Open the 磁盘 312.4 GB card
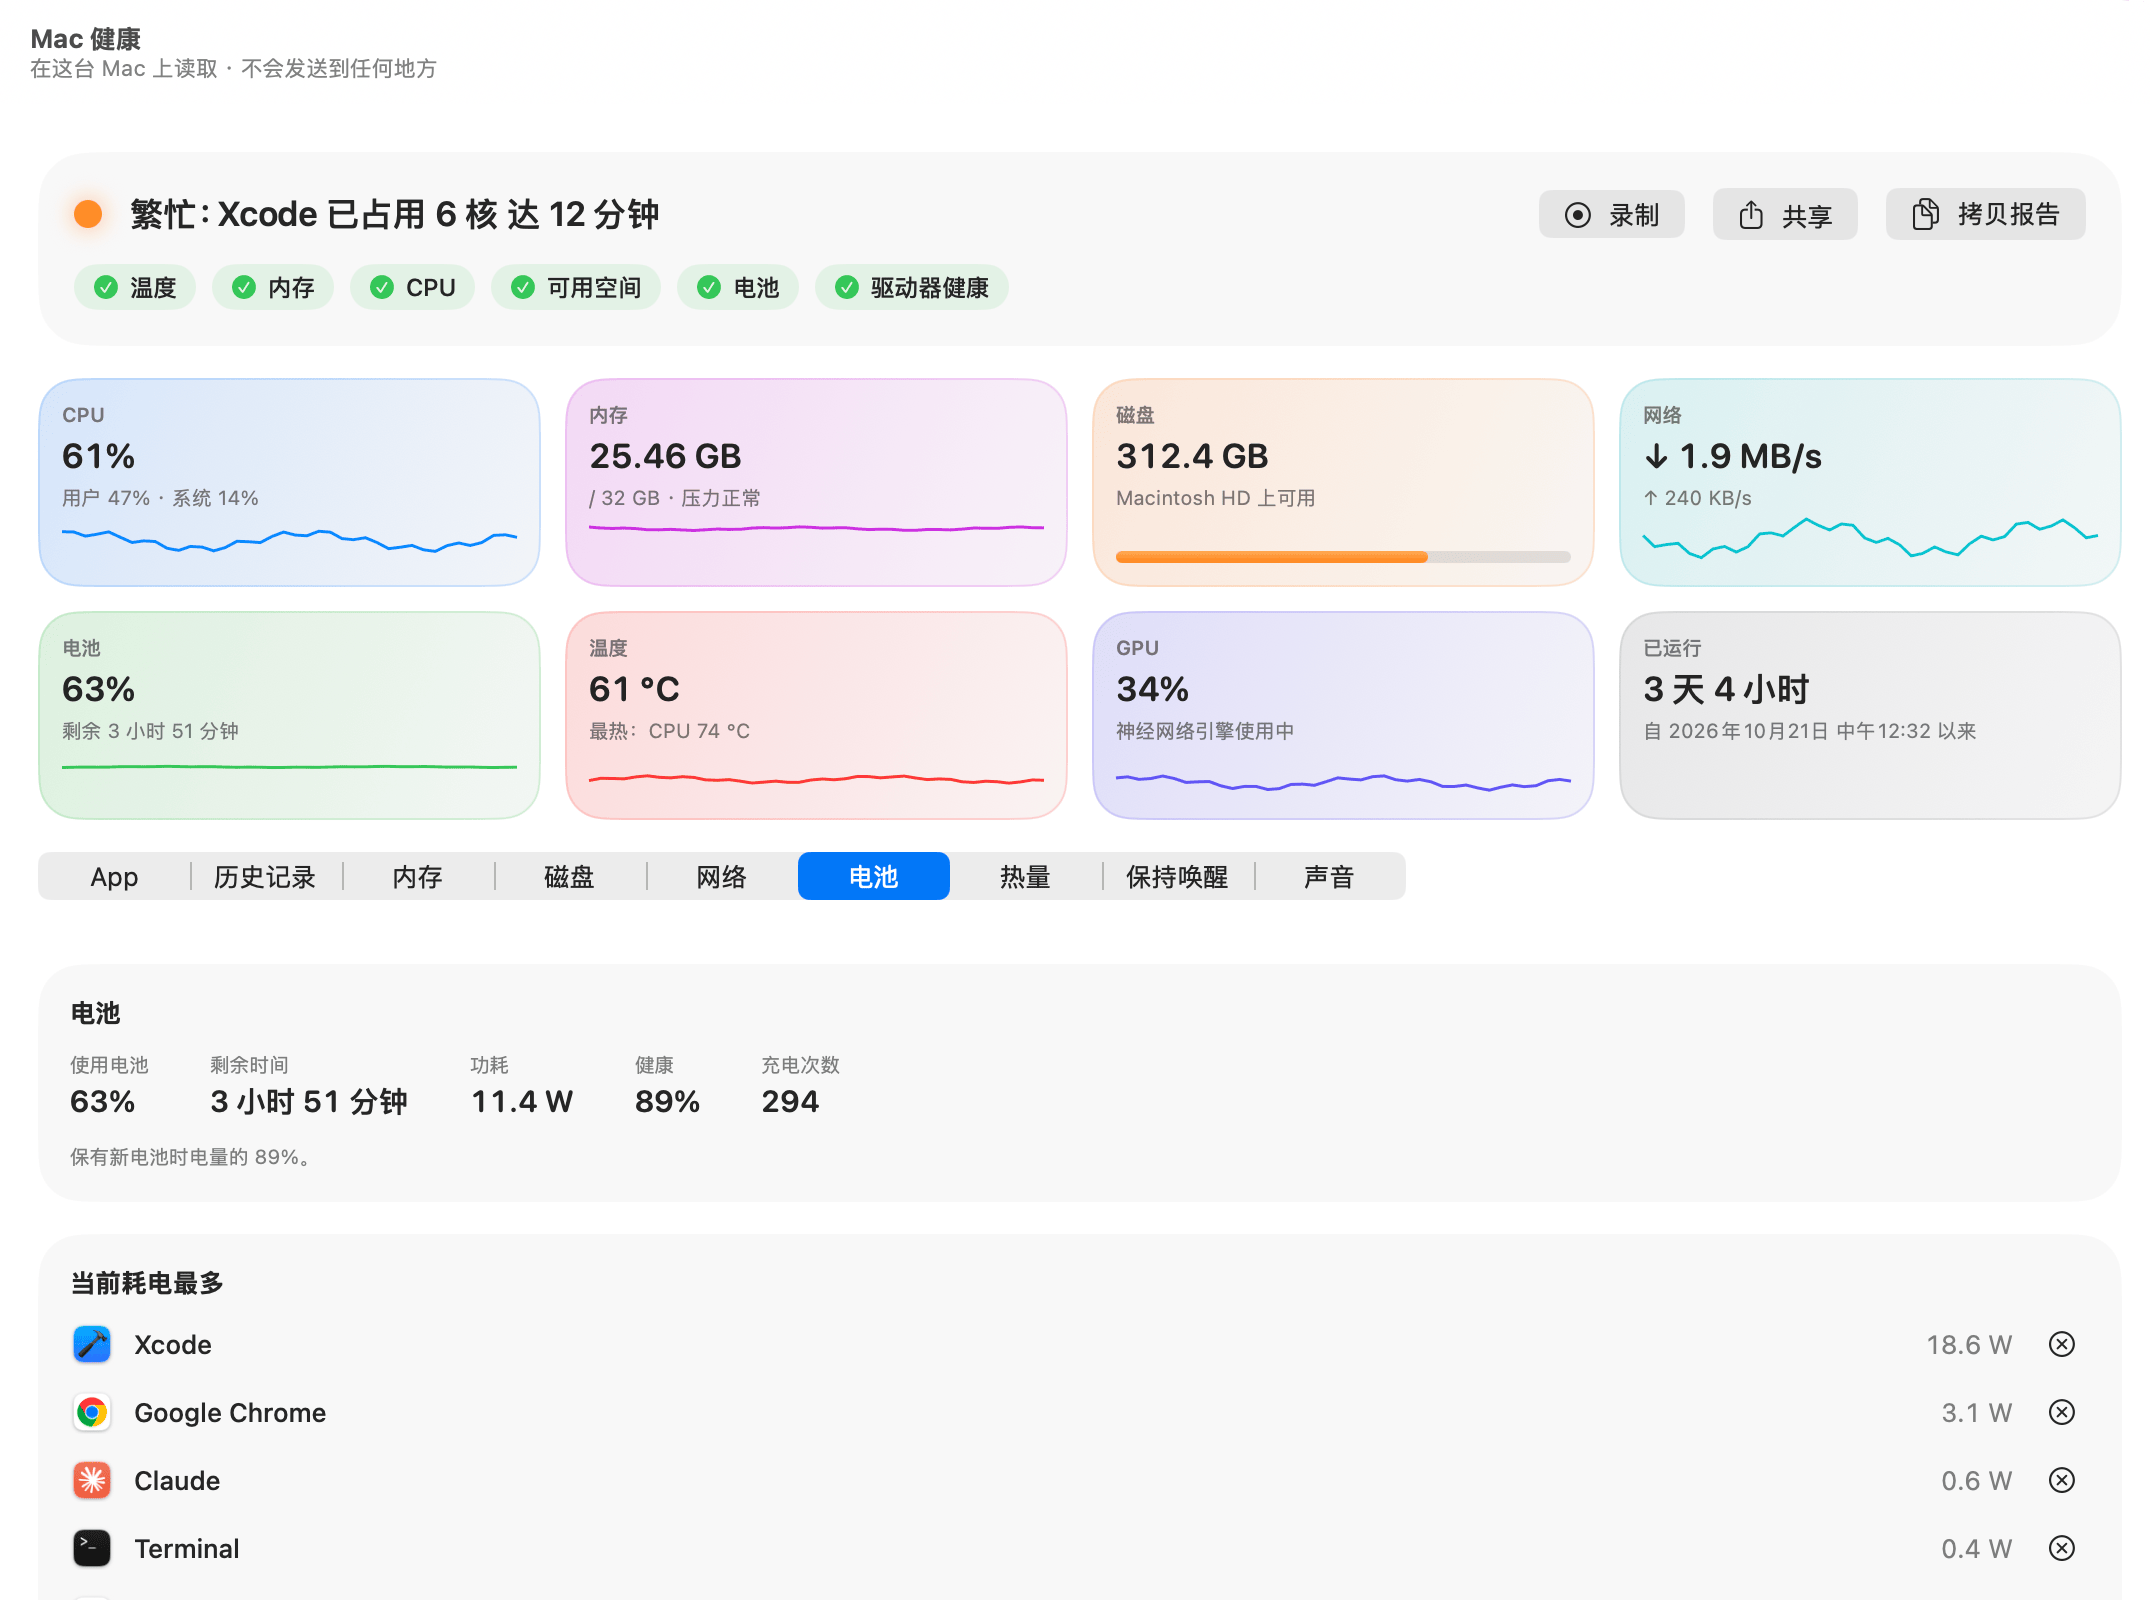 click(x=1343, y=482)
